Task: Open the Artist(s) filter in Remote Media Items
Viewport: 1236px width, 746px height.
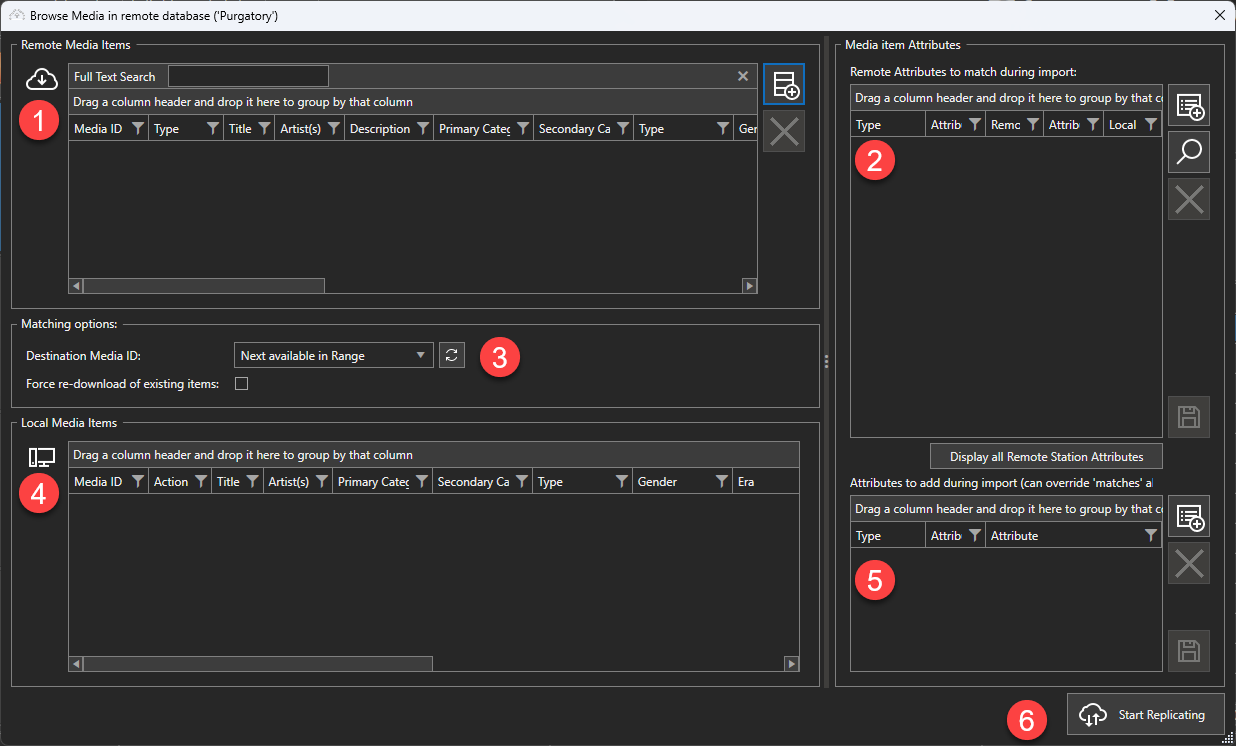Action: point(334,128)
